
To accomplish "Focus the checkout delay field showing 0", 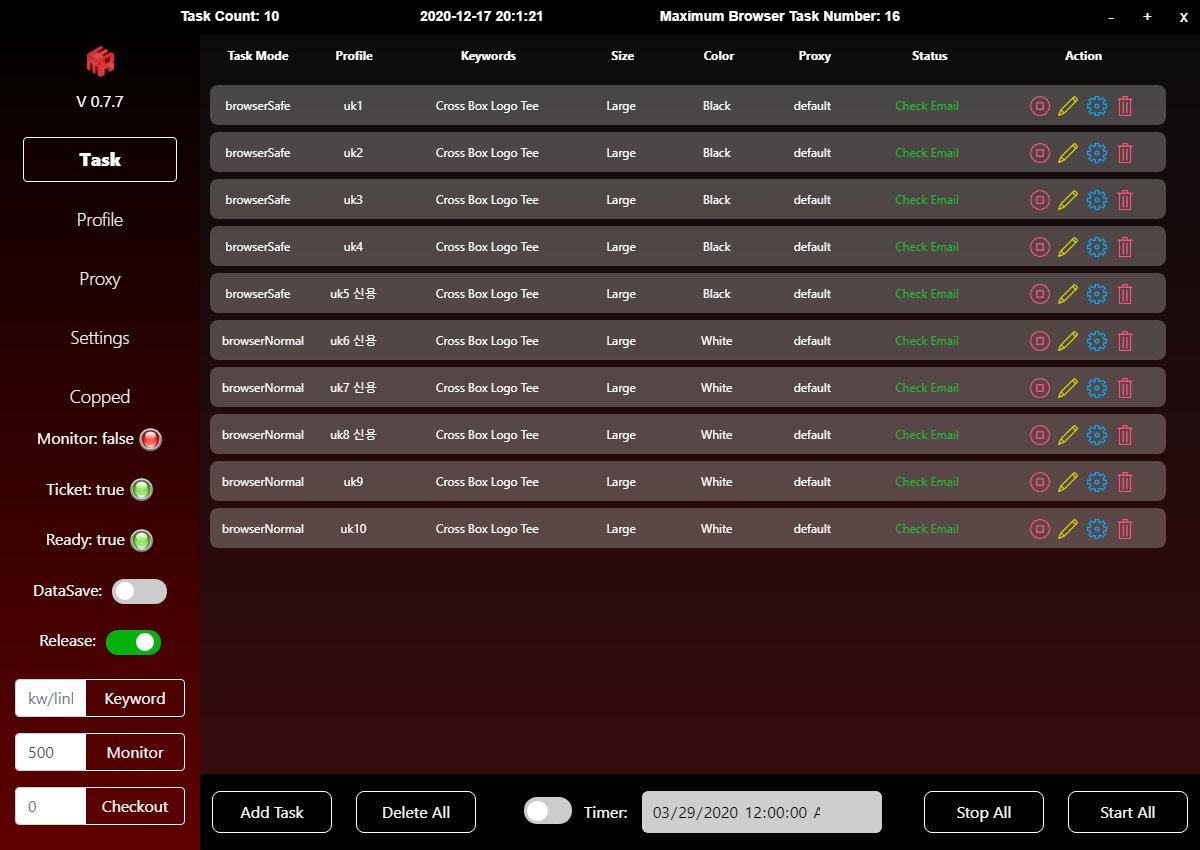I will (51, 806).
